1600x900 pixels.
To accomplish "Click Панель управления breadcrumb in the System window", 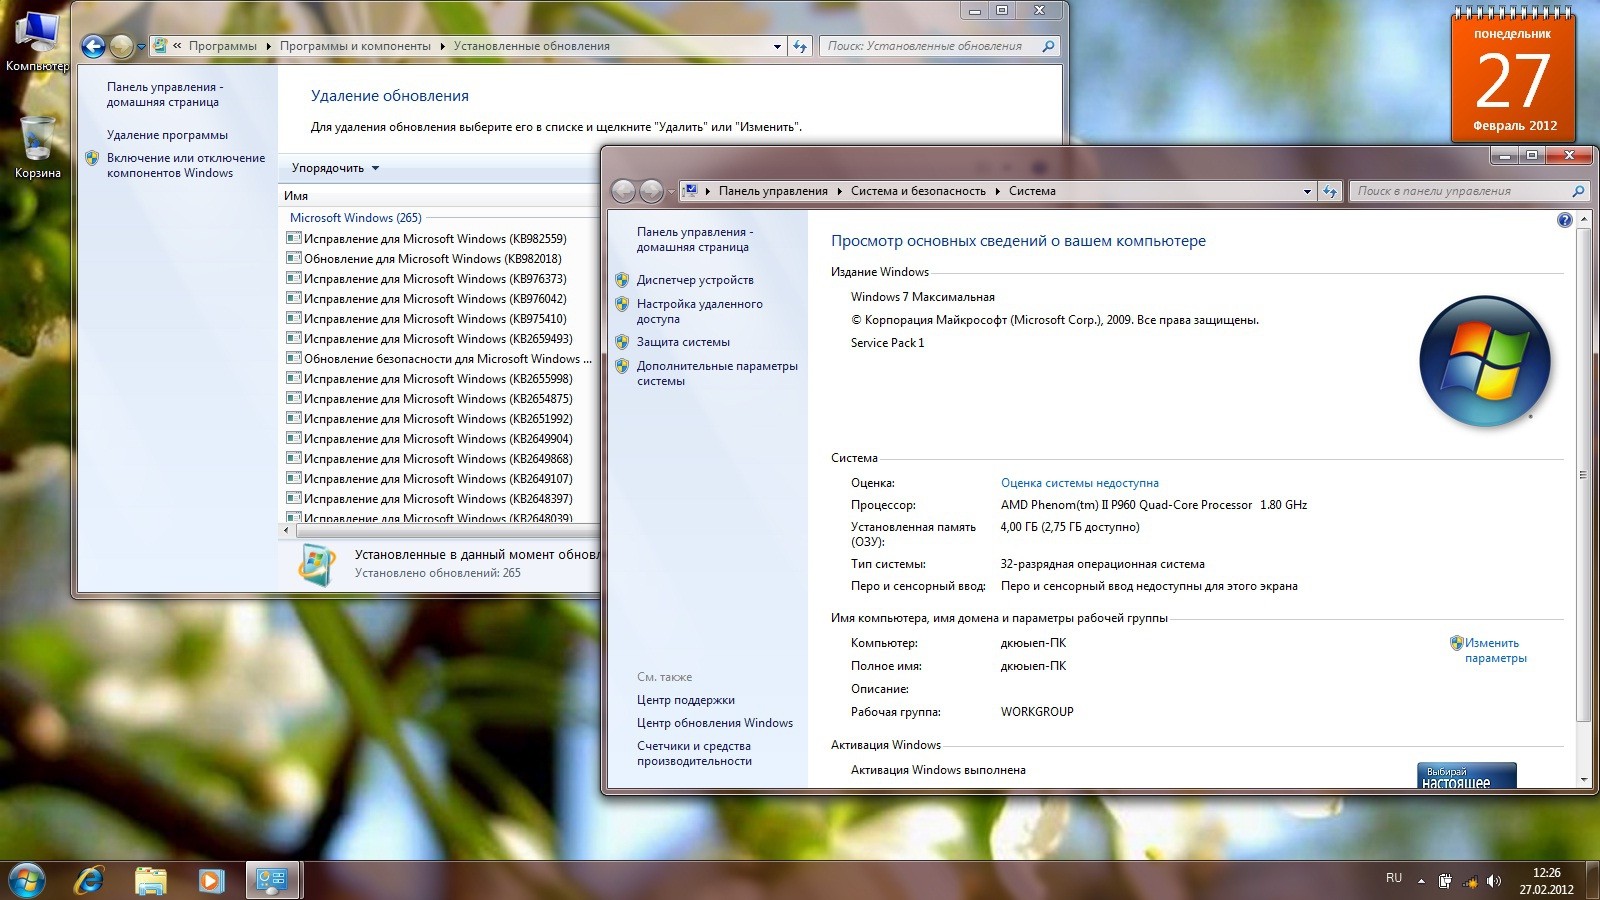I will click(x=773, y=191).
